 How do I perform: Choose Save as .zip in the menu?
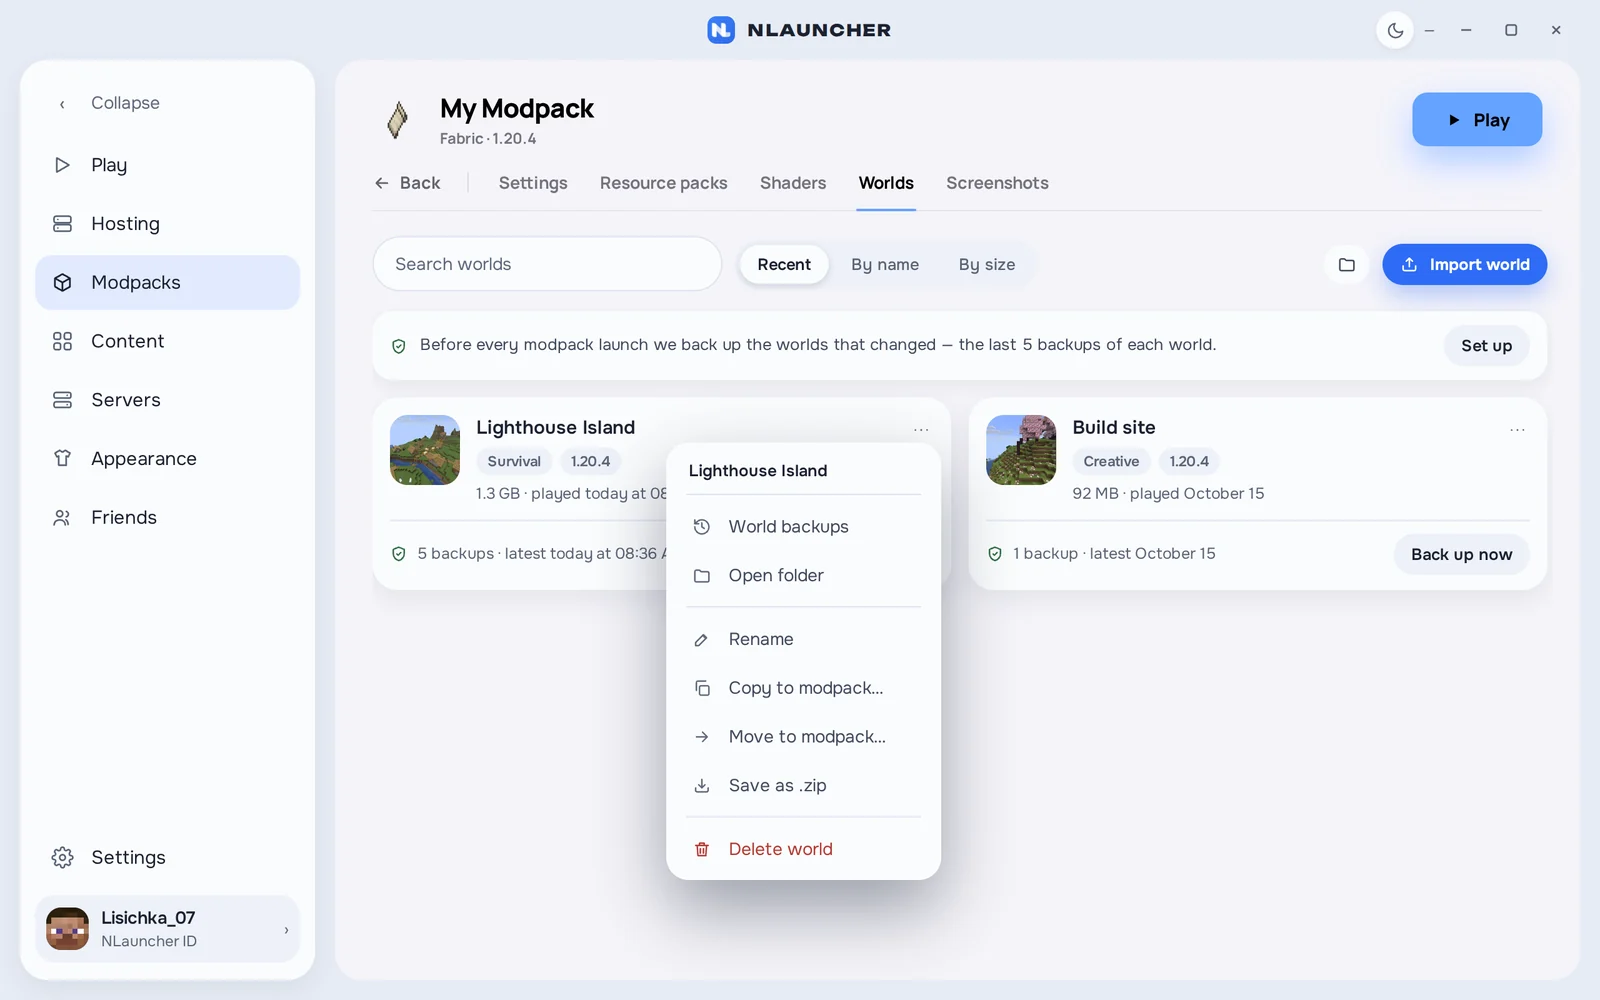(803, 786)
